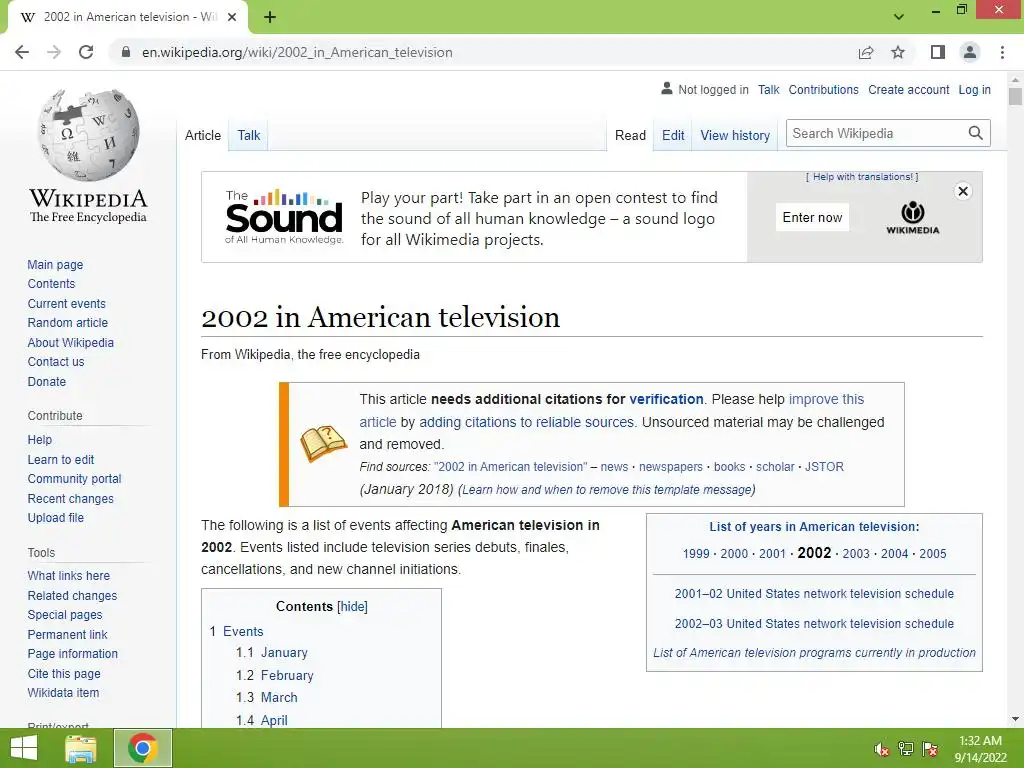Jump to 1.2 February section

[x=274, y=675]
